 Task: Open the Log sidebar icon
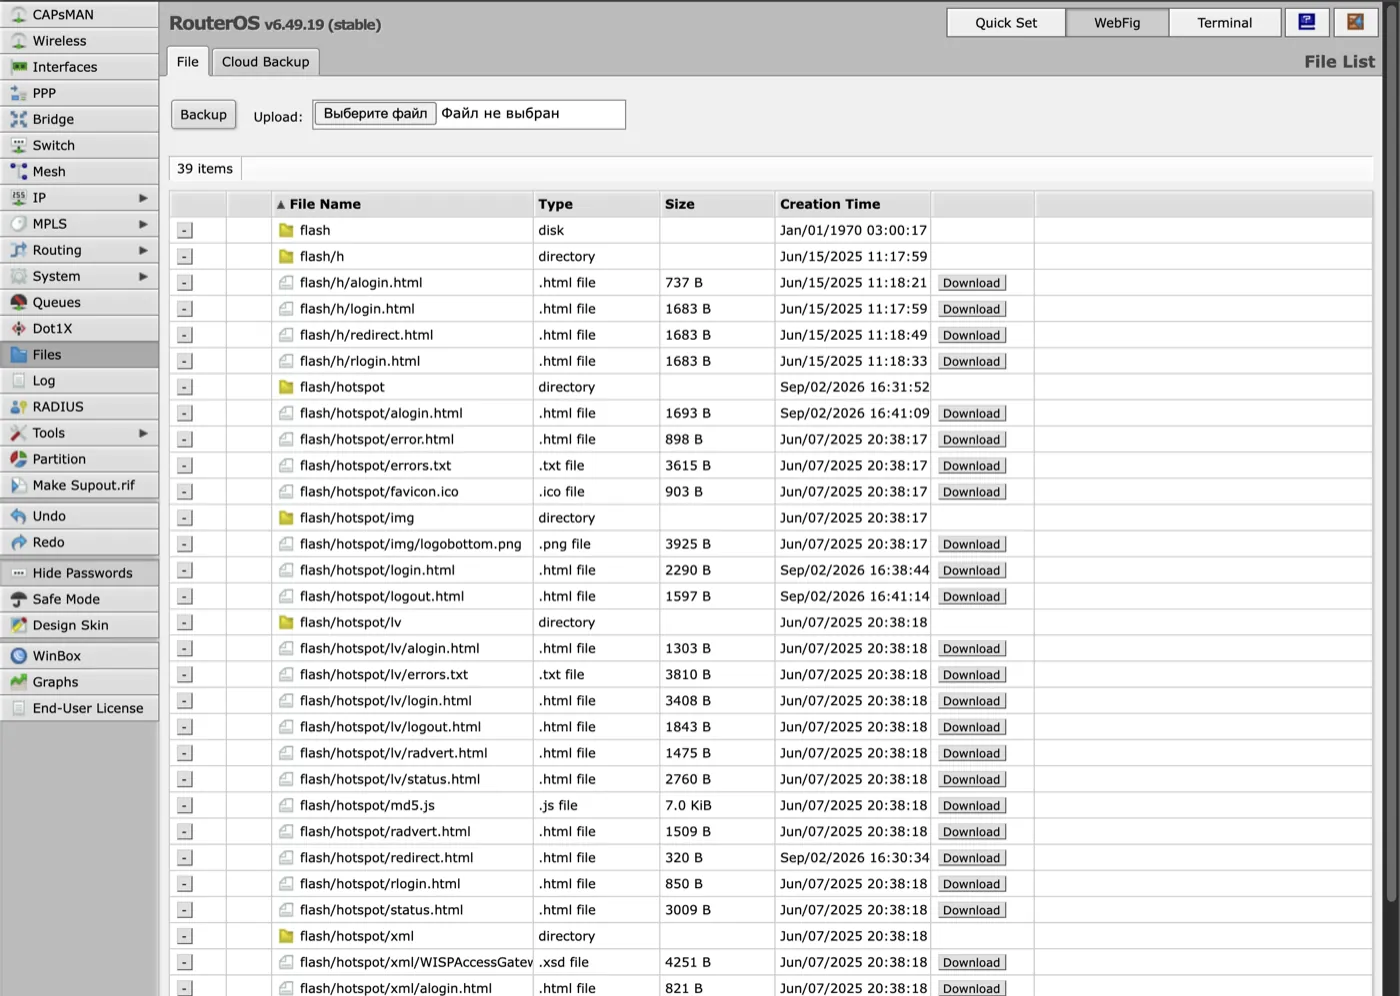(18, 380)
